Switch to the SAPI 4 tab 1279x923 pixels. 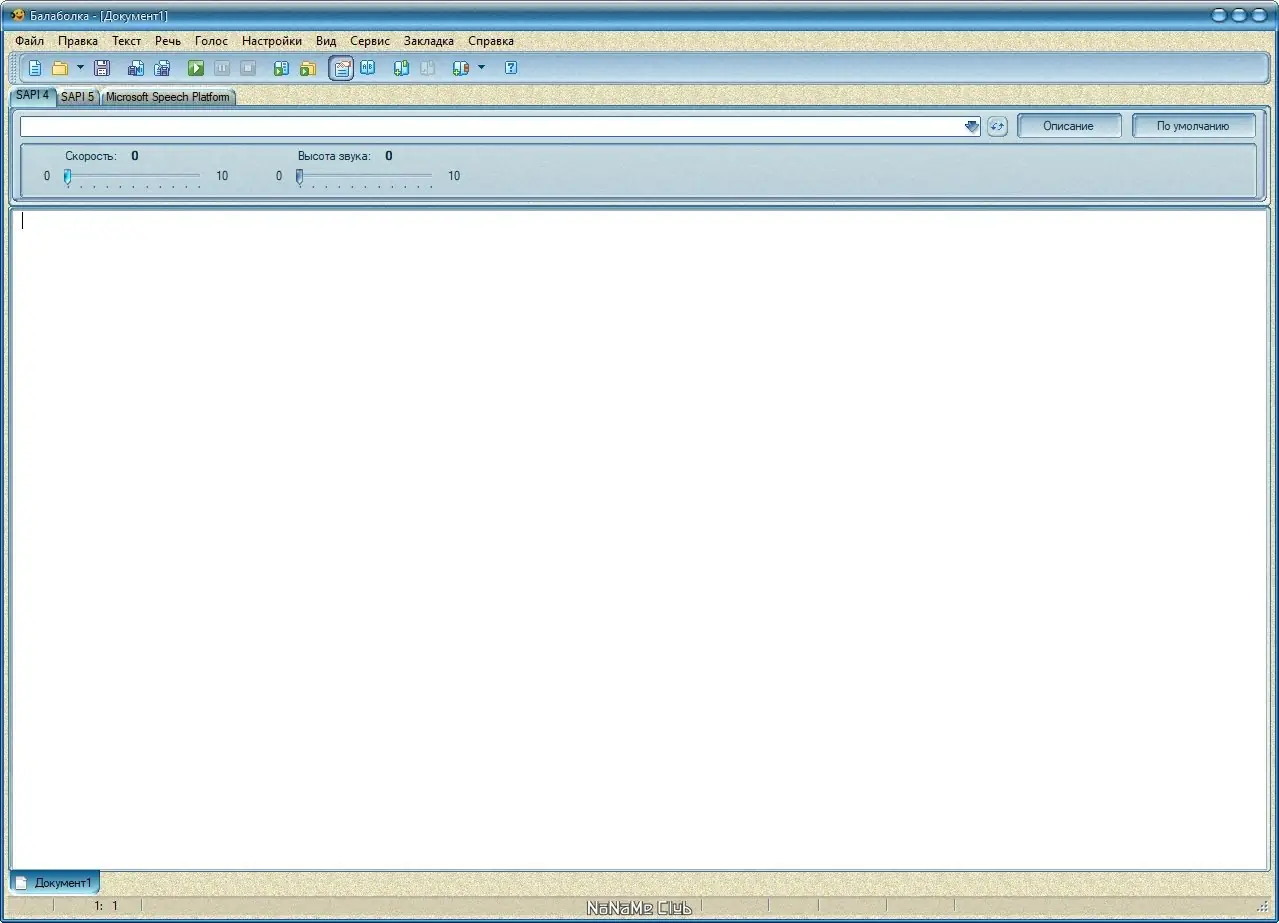pyautogui.click(x=32, y=95)
